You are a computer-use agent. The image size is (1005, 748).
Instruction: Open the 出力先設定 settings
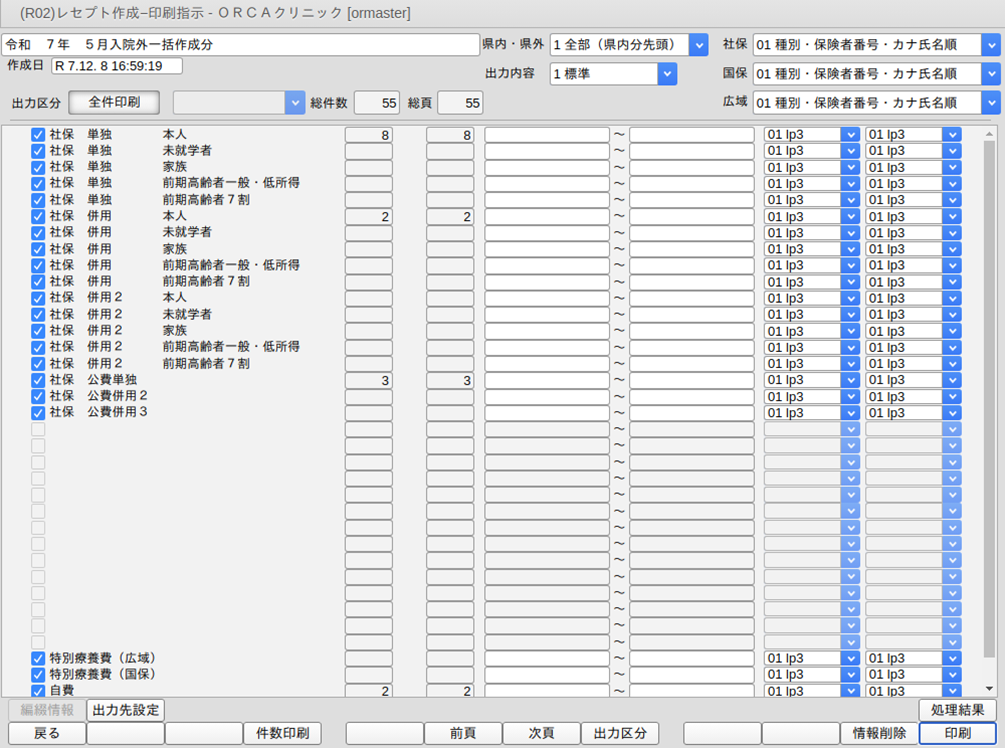click(126, 710)
